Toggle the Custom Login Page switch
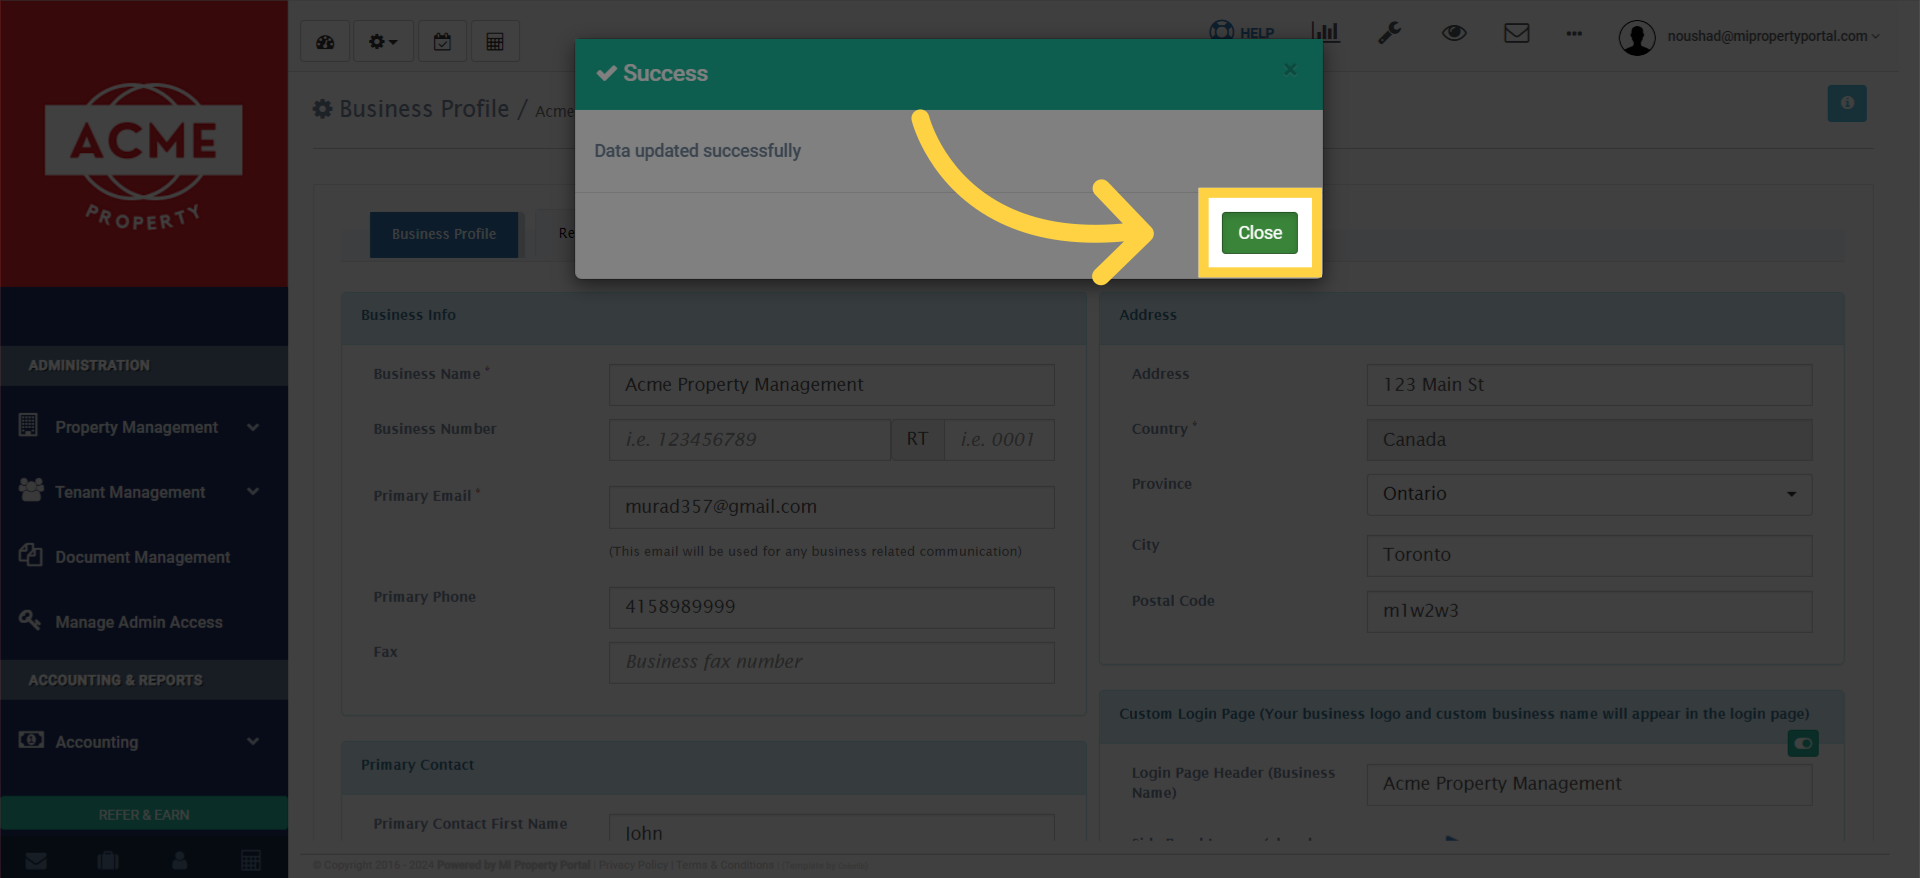Image resolution: width=1920 pixels, height=878 pixels. (x=1803, y=743)
